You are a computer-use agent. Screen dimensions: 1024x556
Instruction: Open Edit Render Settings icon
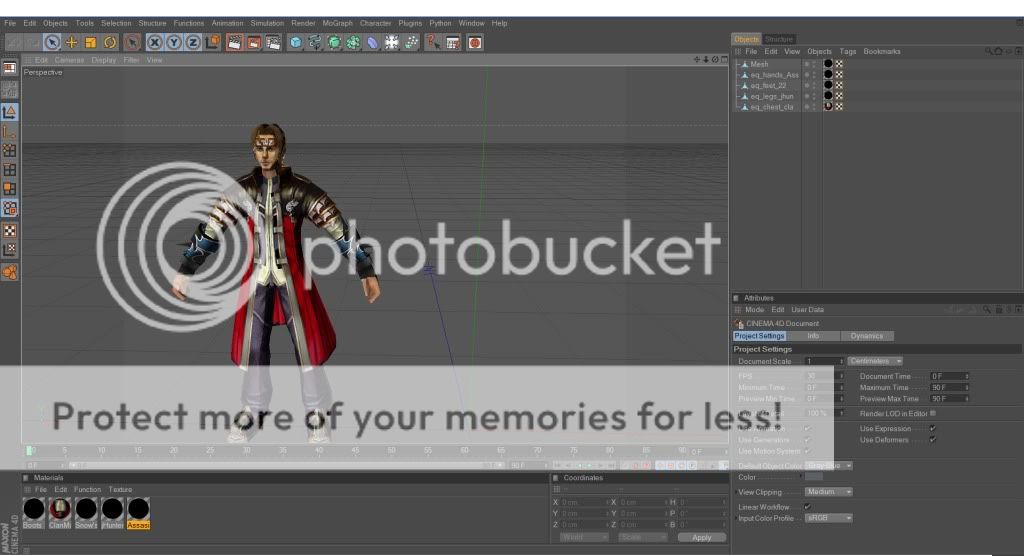(x=273, y=42)
